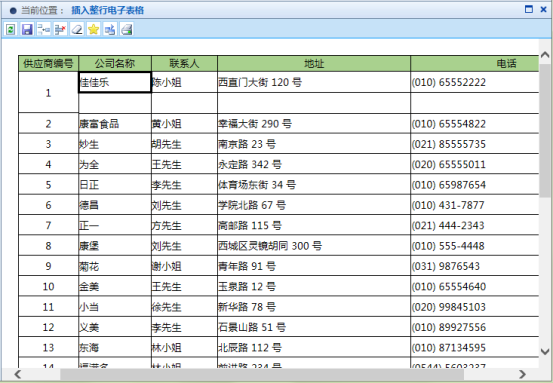Select the cell 正一
553x383 pixels.
click(115, 225)
